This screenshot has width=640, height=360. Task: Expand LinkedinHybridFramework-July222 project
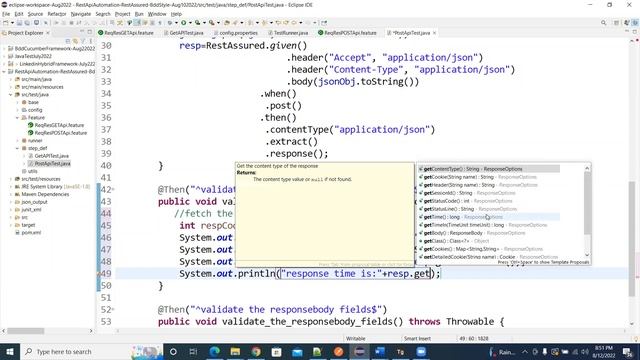pyautogui.click(x=4, y=64)
